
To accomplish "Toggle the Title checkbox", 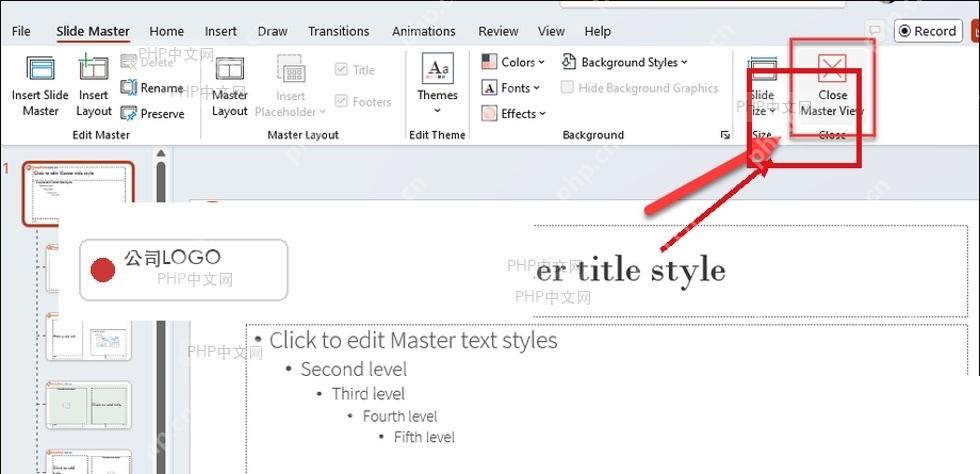I will point(341,69).
